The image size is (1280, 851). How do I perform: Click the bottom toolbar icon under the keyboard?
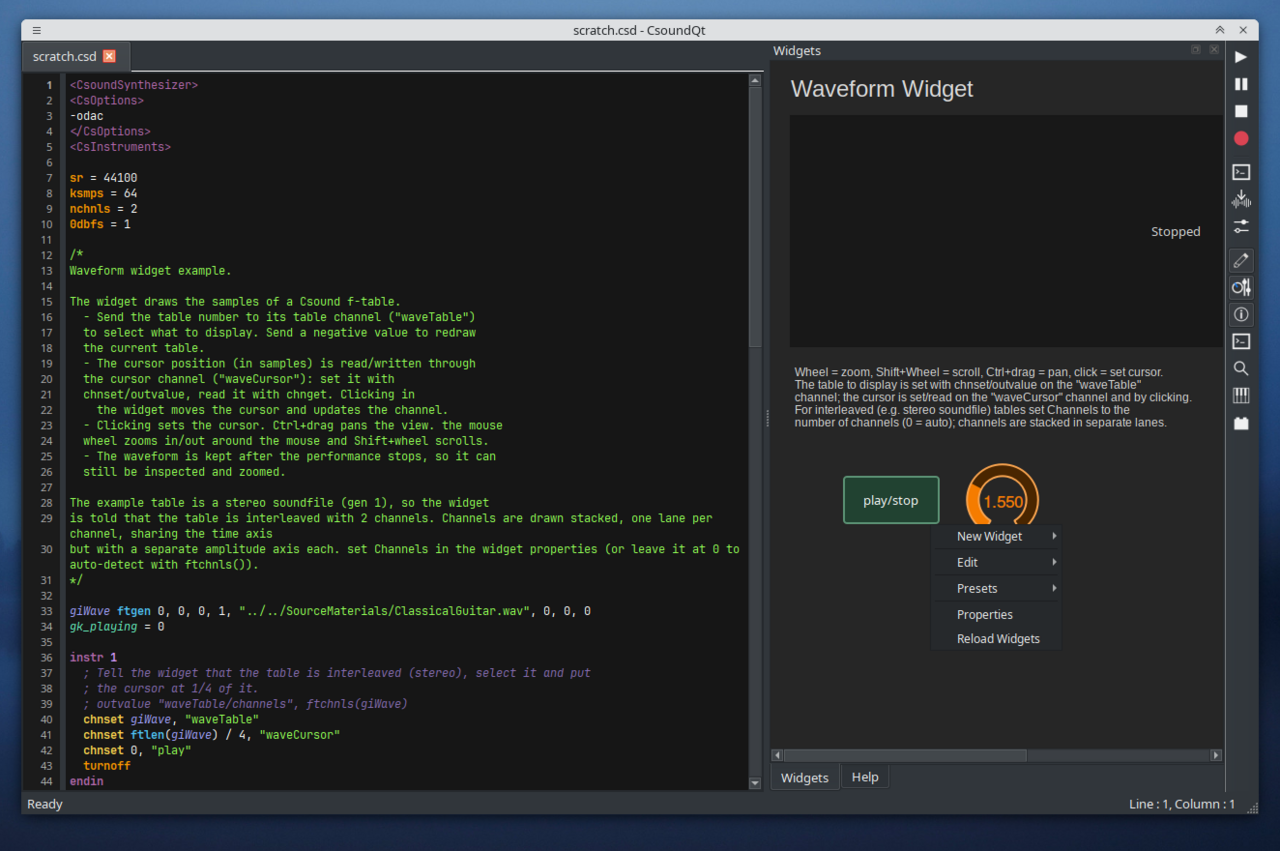(1241, 423)
